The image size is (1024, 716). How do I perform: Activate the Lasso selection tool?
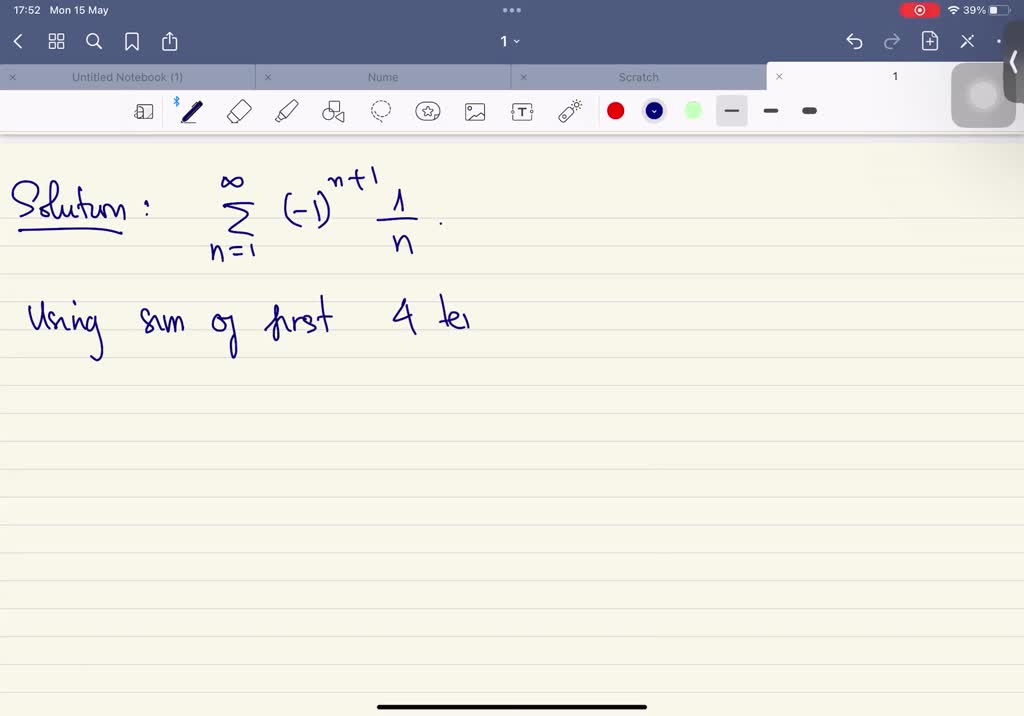tap(381, 111)
